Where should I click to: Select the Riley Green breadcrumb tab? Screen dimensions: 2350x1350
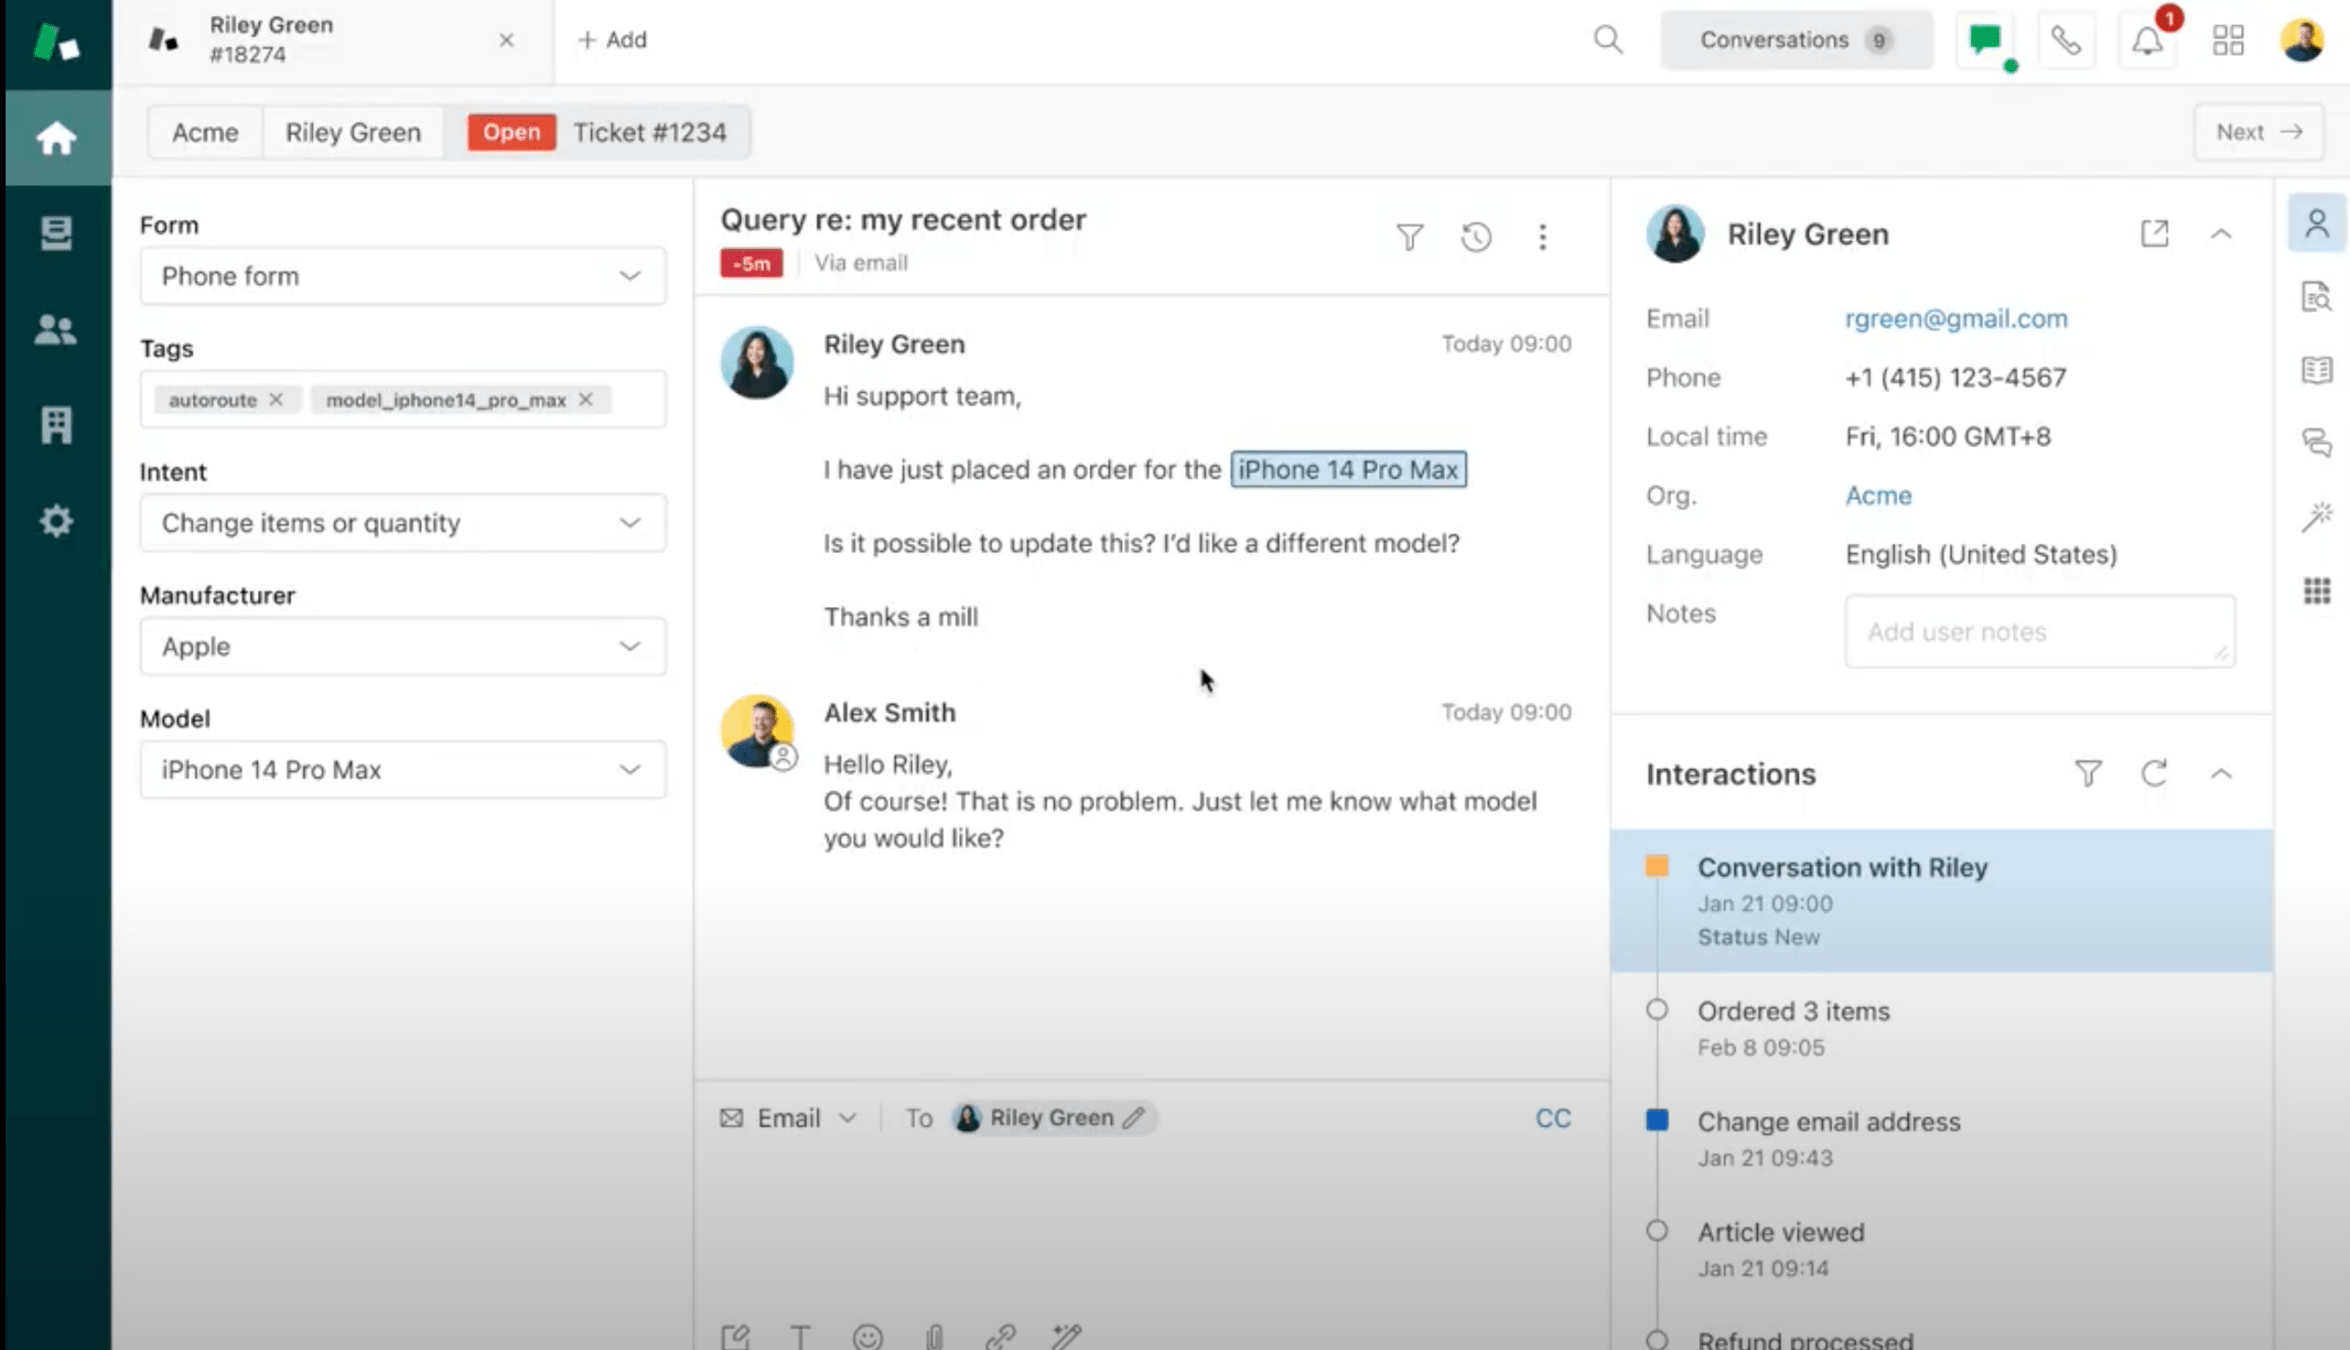353,133
